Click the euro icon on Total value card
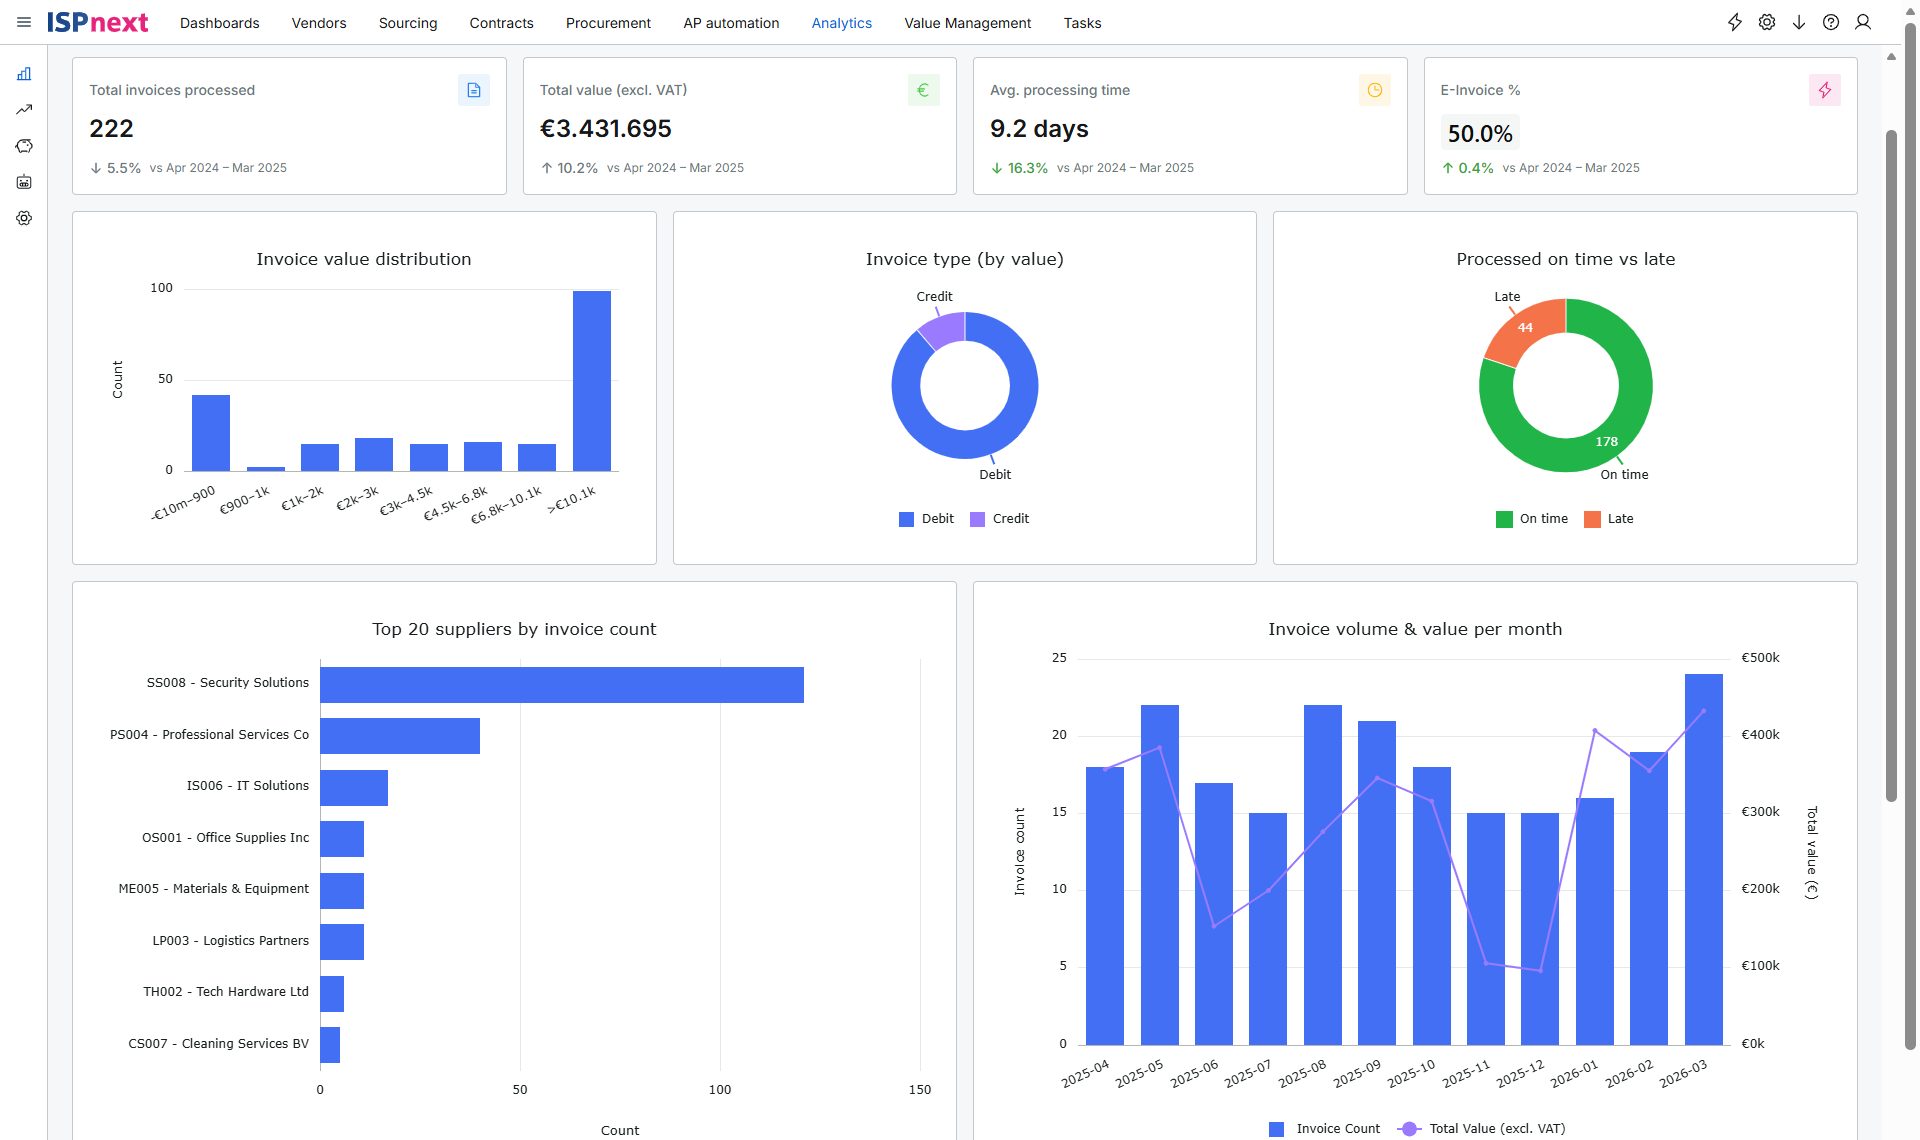Screen dimensions: 1920x1140 pos(924,90)
